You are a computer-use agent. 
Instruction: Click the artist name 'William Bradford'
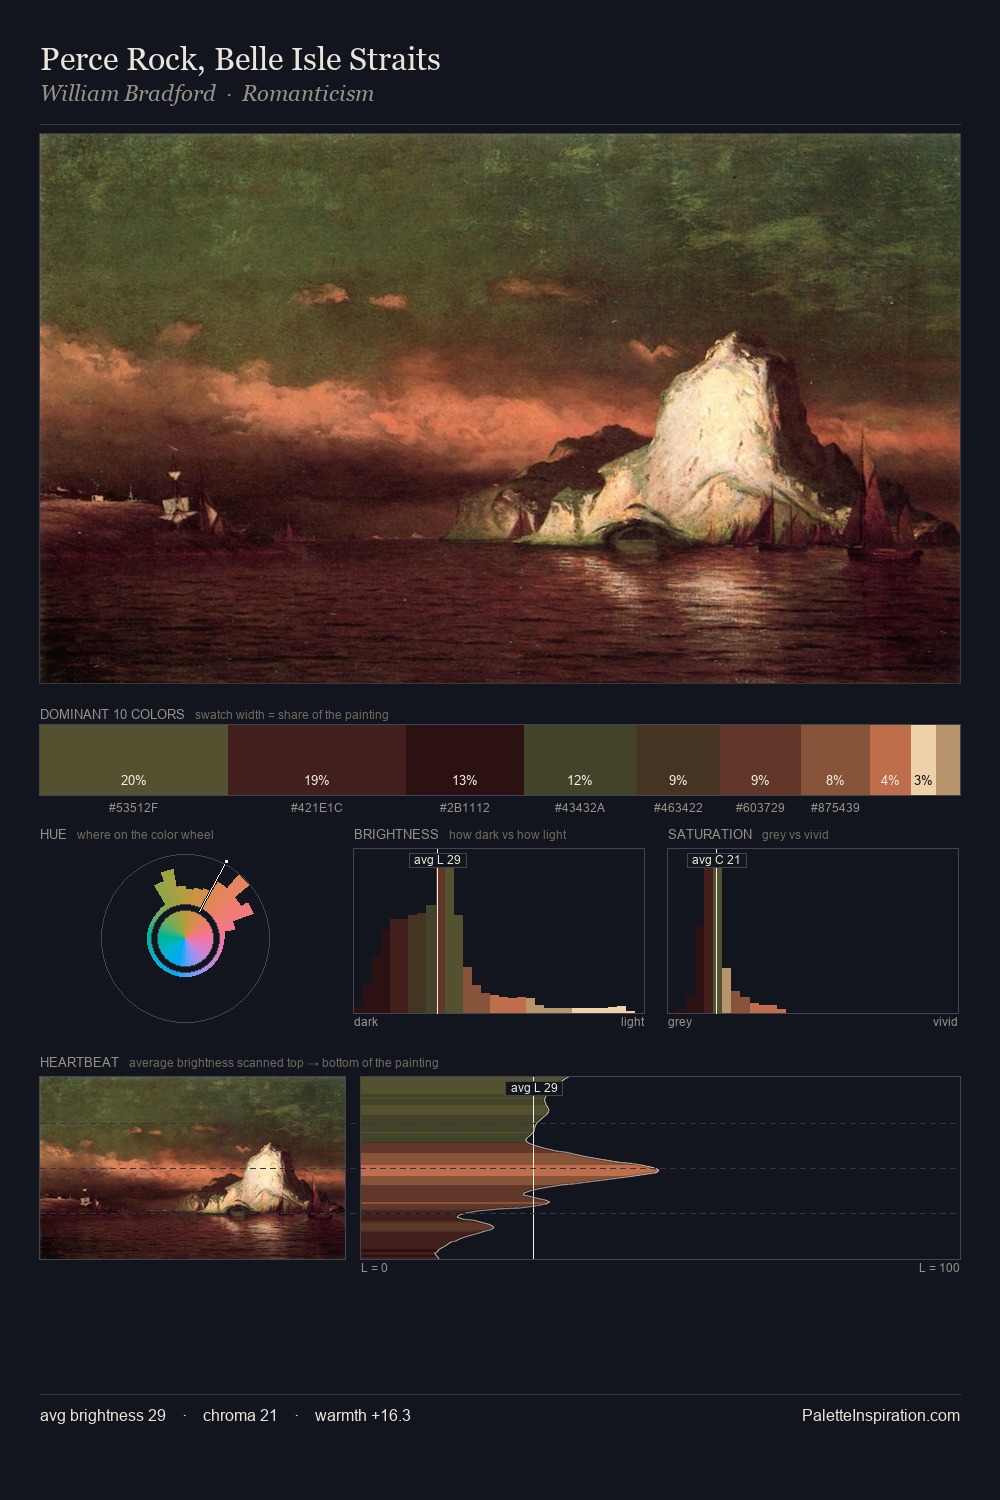pyautogui.click(x=128, y=94)
